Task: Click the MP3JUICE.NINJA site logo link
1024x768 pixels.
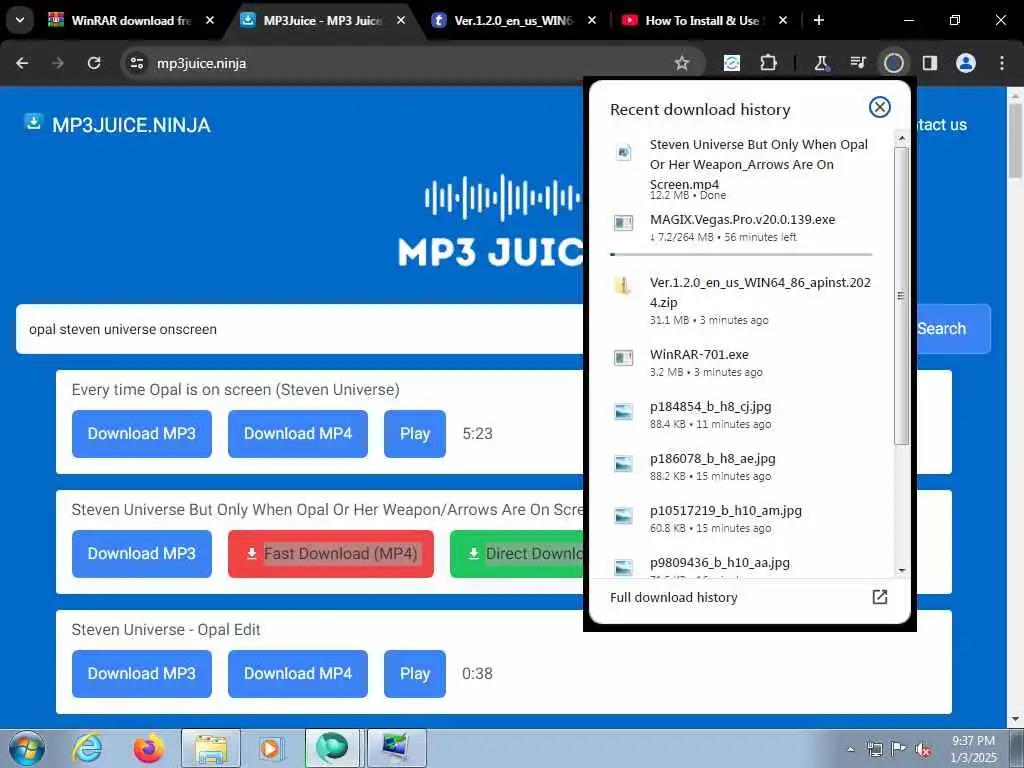Action: click(117, 124)
